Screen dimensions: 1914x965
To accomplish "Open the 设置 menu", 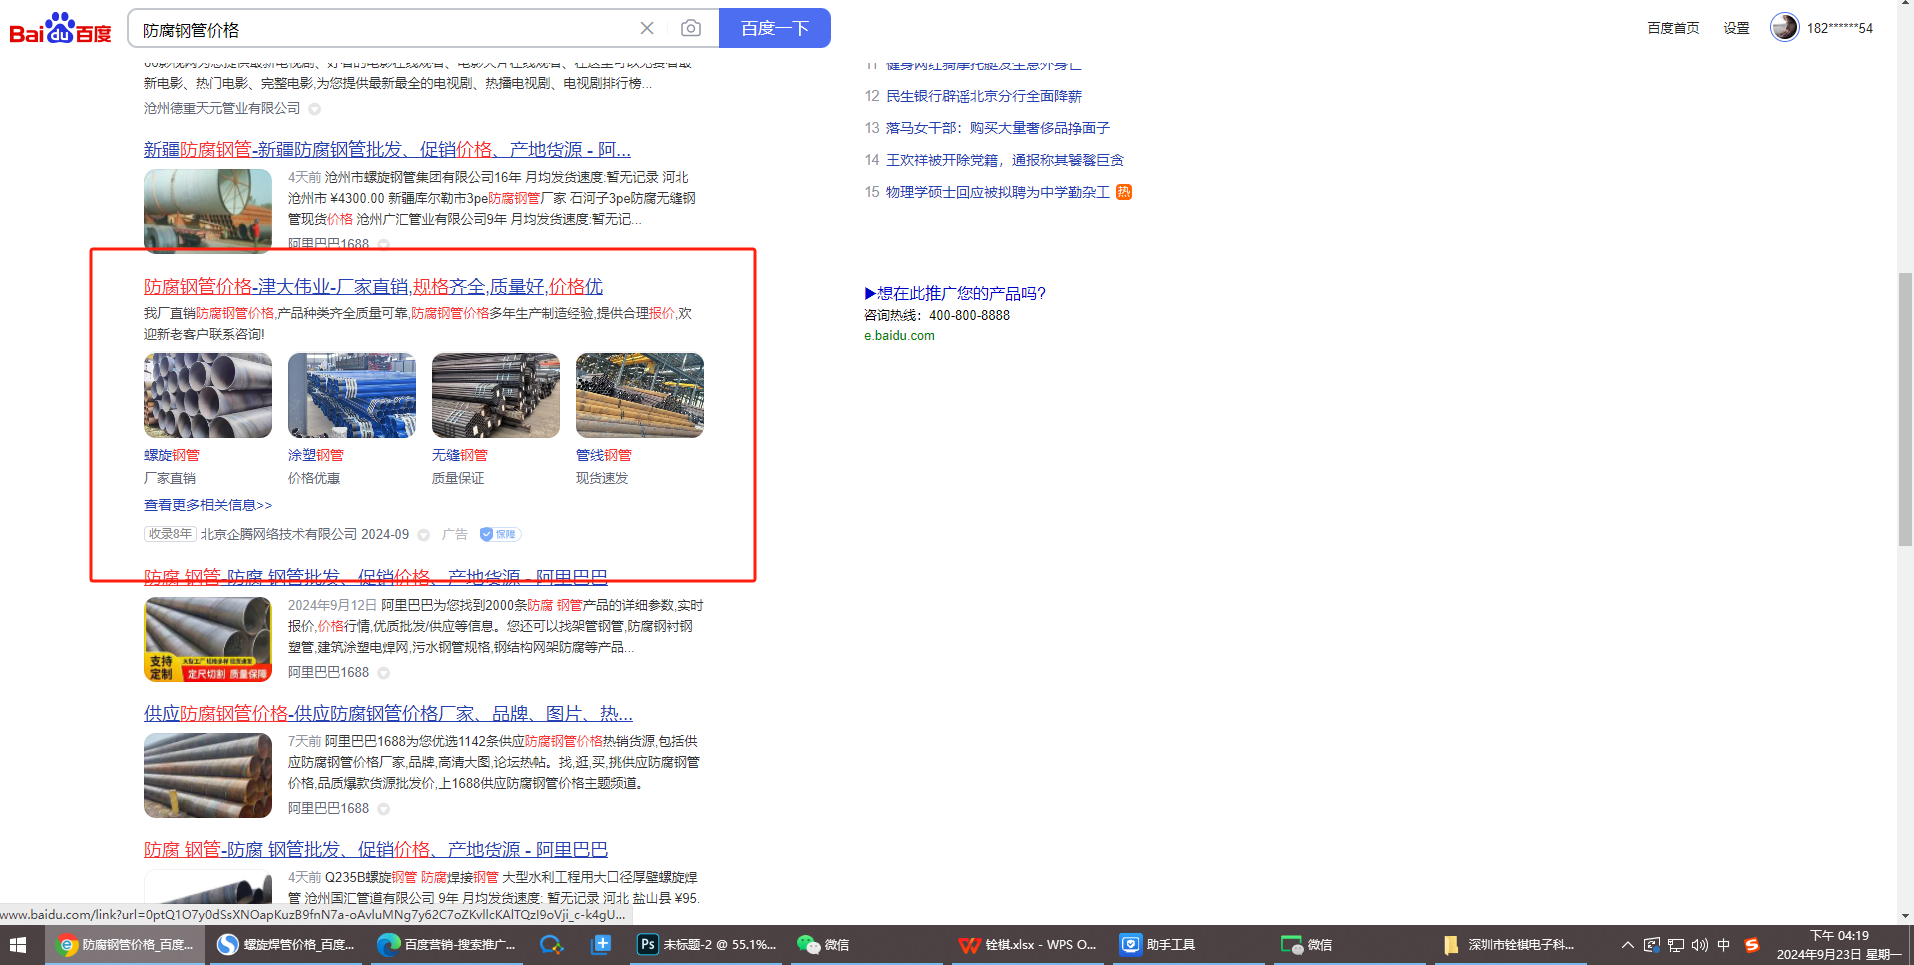I will click(1736, 28).
